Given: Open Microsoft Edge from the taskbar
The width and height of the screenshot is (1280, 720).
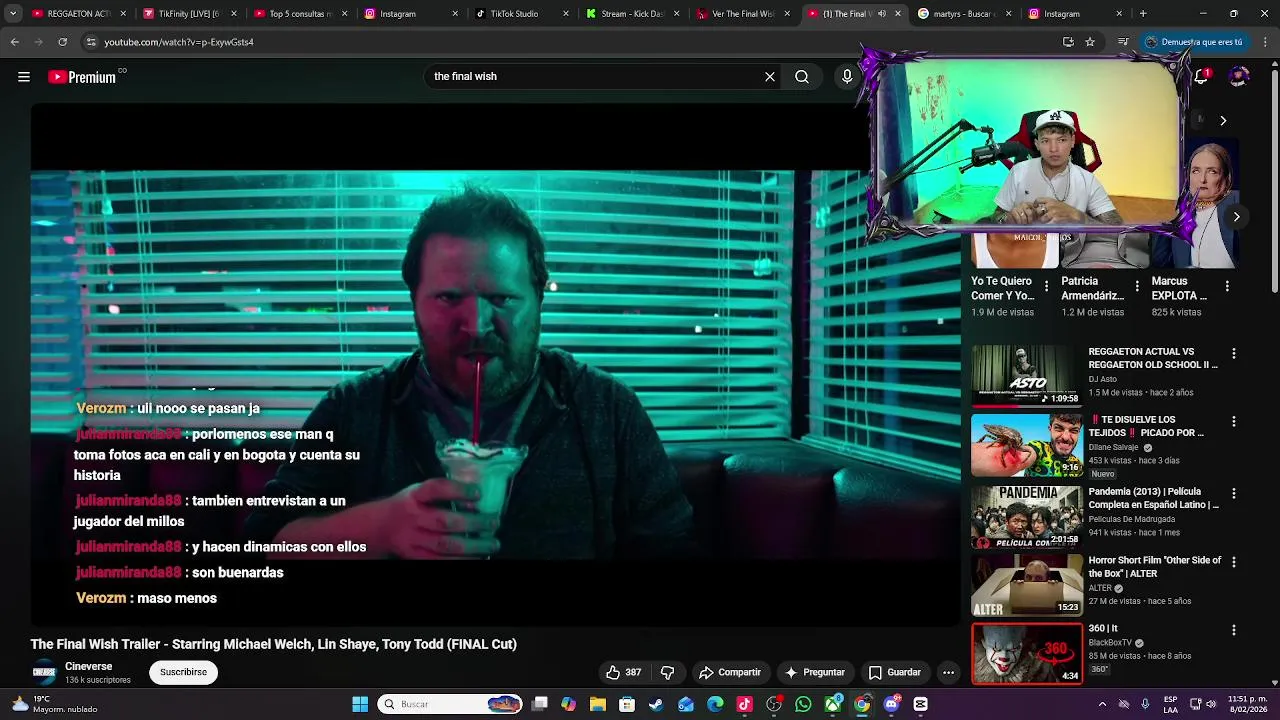Looking at the screenshot, I should (715, 704).
